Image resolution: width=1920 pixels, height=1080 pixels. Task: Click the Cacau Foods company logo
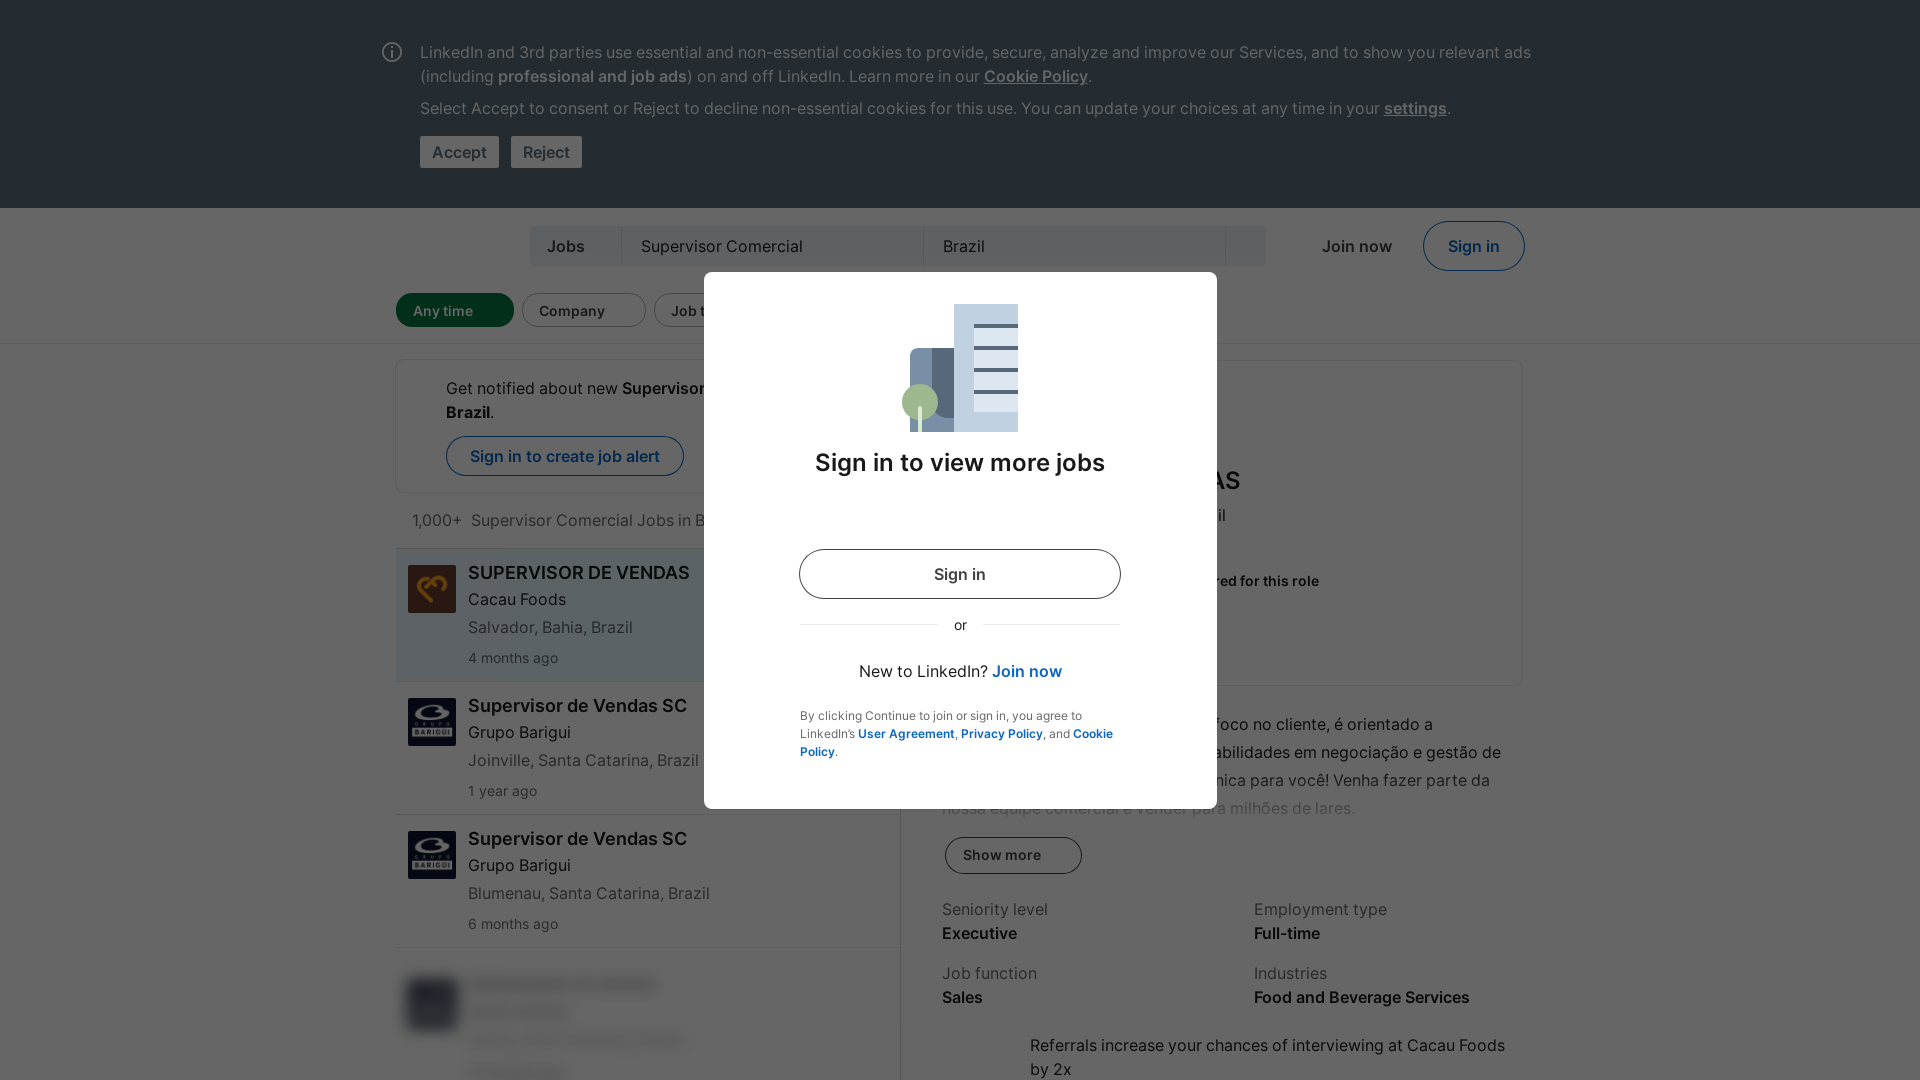pos(432,589)
